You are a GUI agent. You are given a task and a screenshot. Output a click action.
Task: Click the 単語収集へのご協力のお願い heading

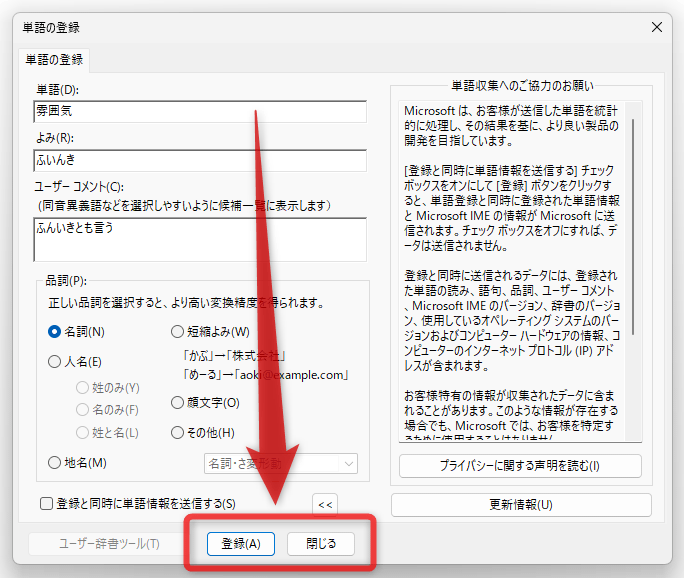[x=522, y=86]
